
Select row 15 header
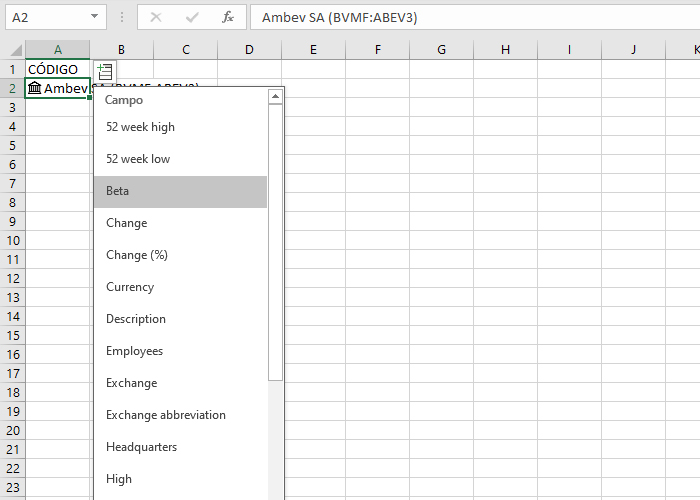click(x=12, y=336)
